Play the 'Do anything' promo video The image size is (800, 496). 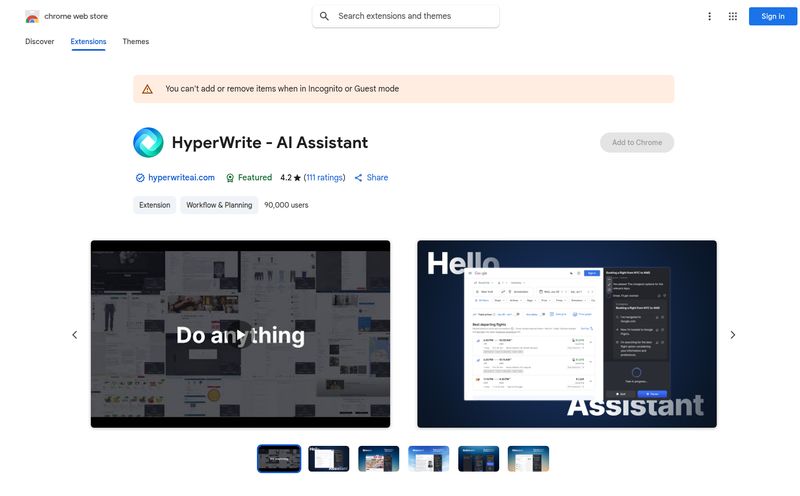click(x=240, y=335)
